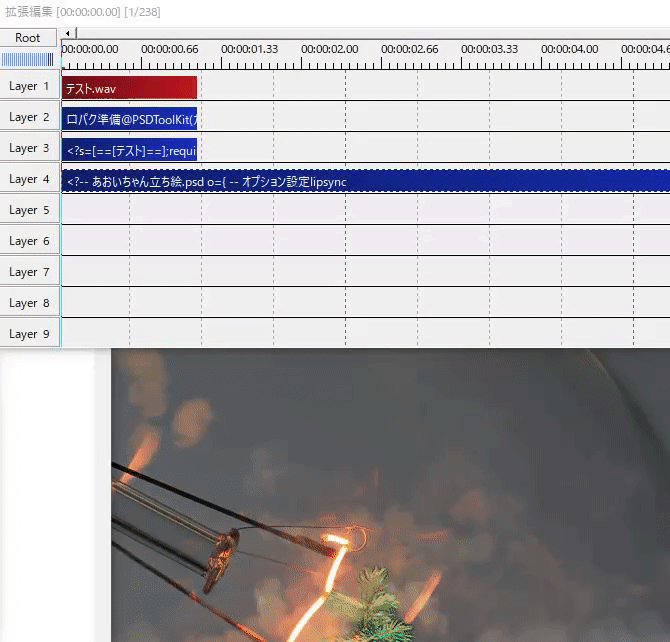Toggle visibility of Layer 9
This screenshot has height=642, width=670.
pos(29,334)
